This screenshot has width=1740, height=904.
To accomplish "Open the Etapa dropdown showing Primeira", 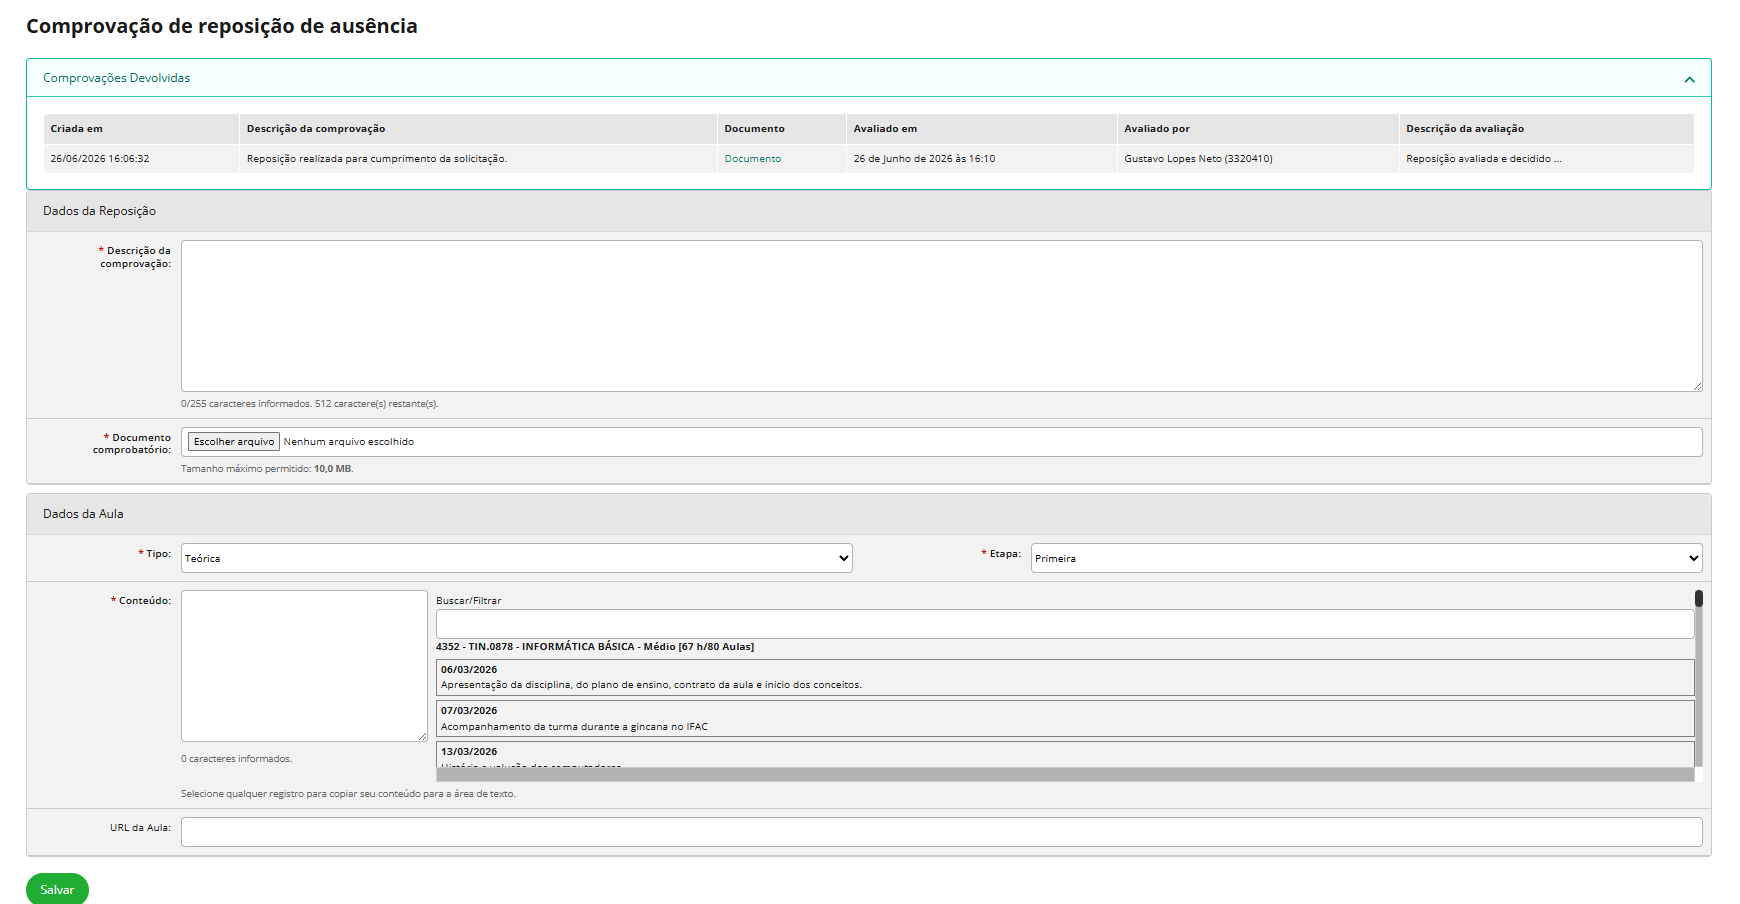I will [1366, 558].
